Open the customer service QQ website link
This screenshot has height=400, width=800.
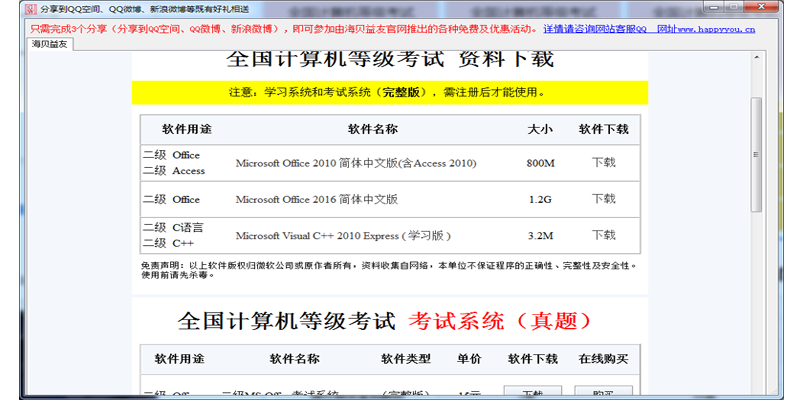pyautogui.click(x=649, y=29)
